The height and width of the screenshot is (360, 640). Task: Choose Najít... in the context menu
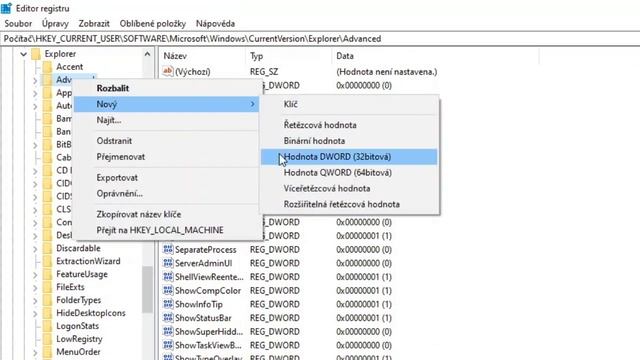click(x=167, y=120)
